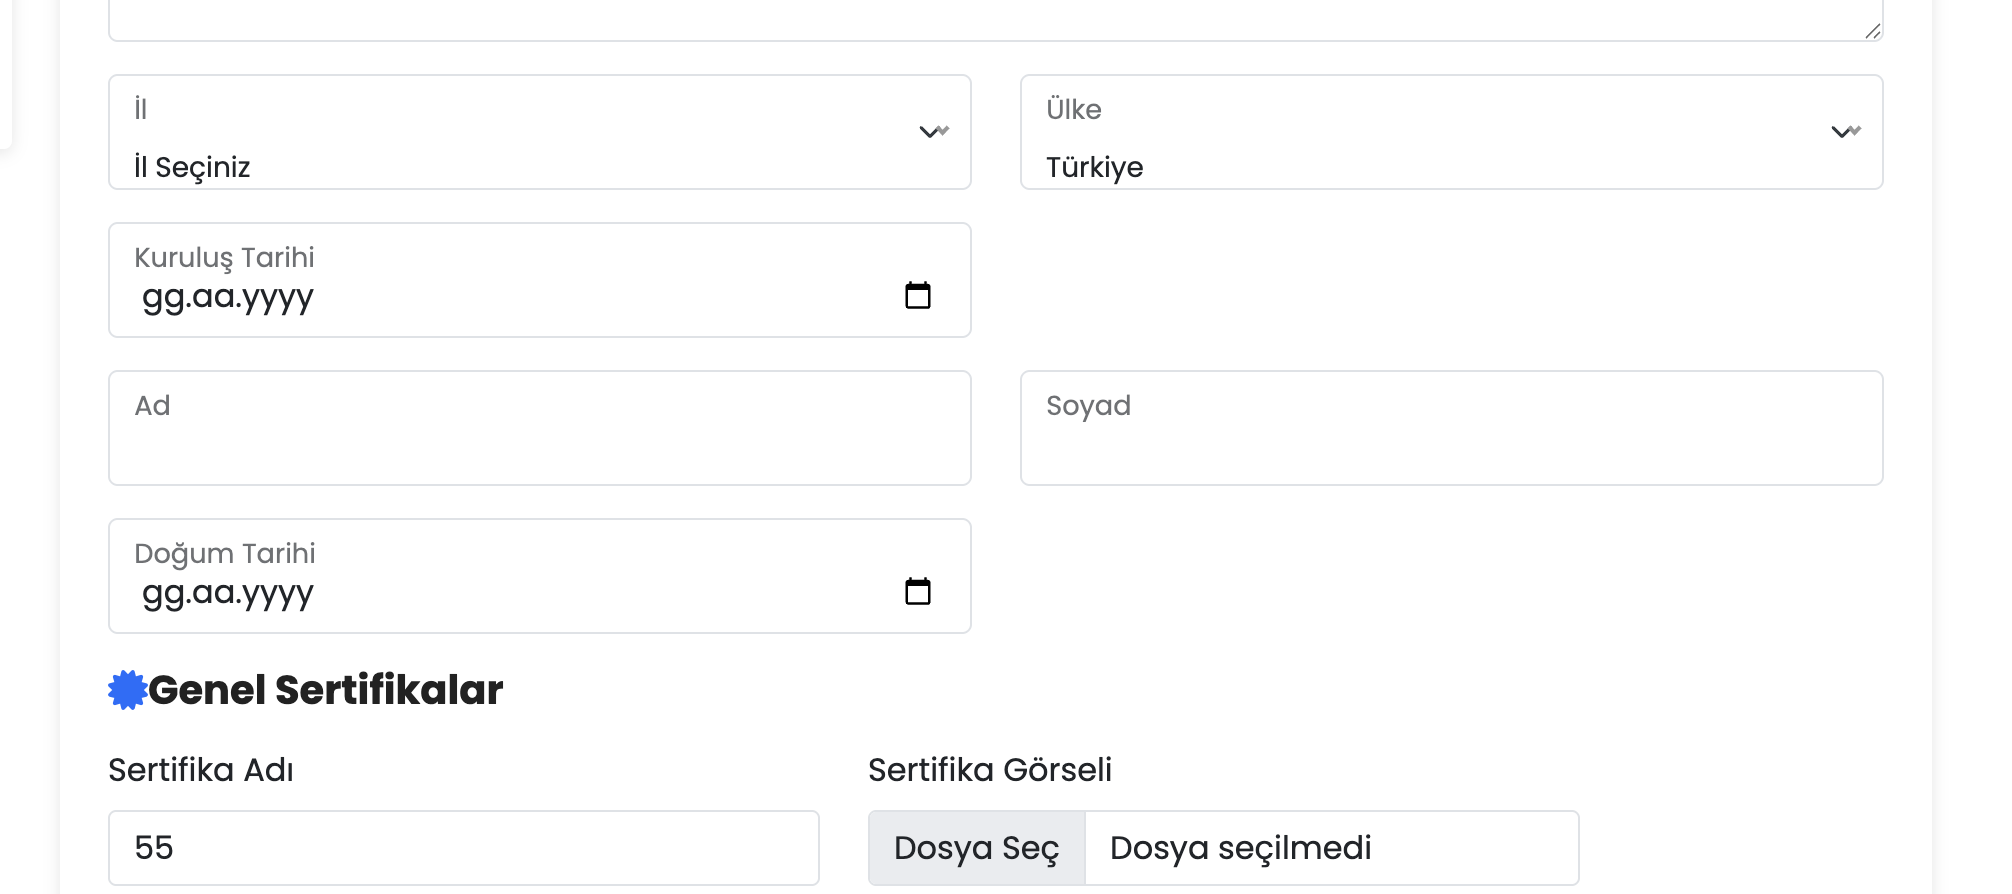Select the year segment in Kuruluş Tarihi

click(278, 297)
